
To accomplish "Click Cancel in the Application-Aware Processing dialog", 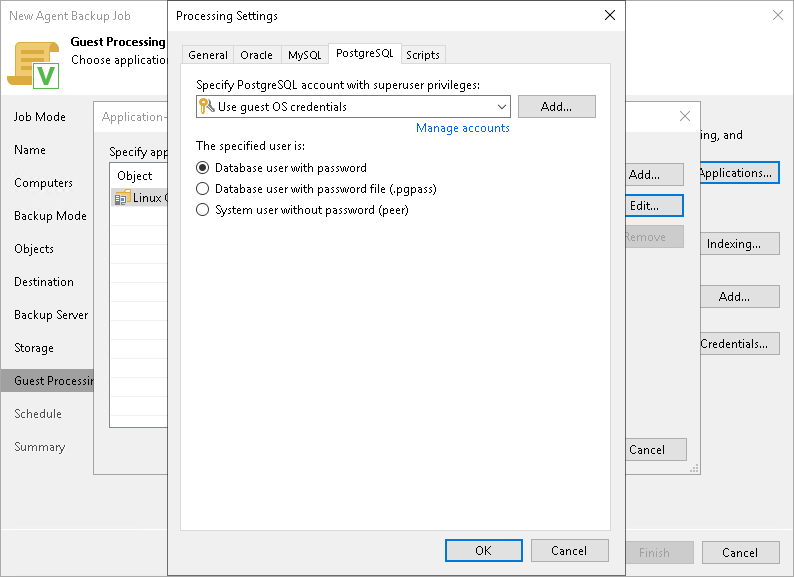I will coord(656,450).
